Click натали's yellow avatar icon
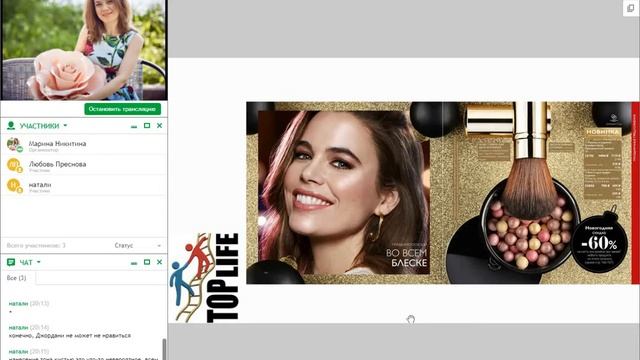The height and width of the screenshot is (360, 640). point(14,186)
